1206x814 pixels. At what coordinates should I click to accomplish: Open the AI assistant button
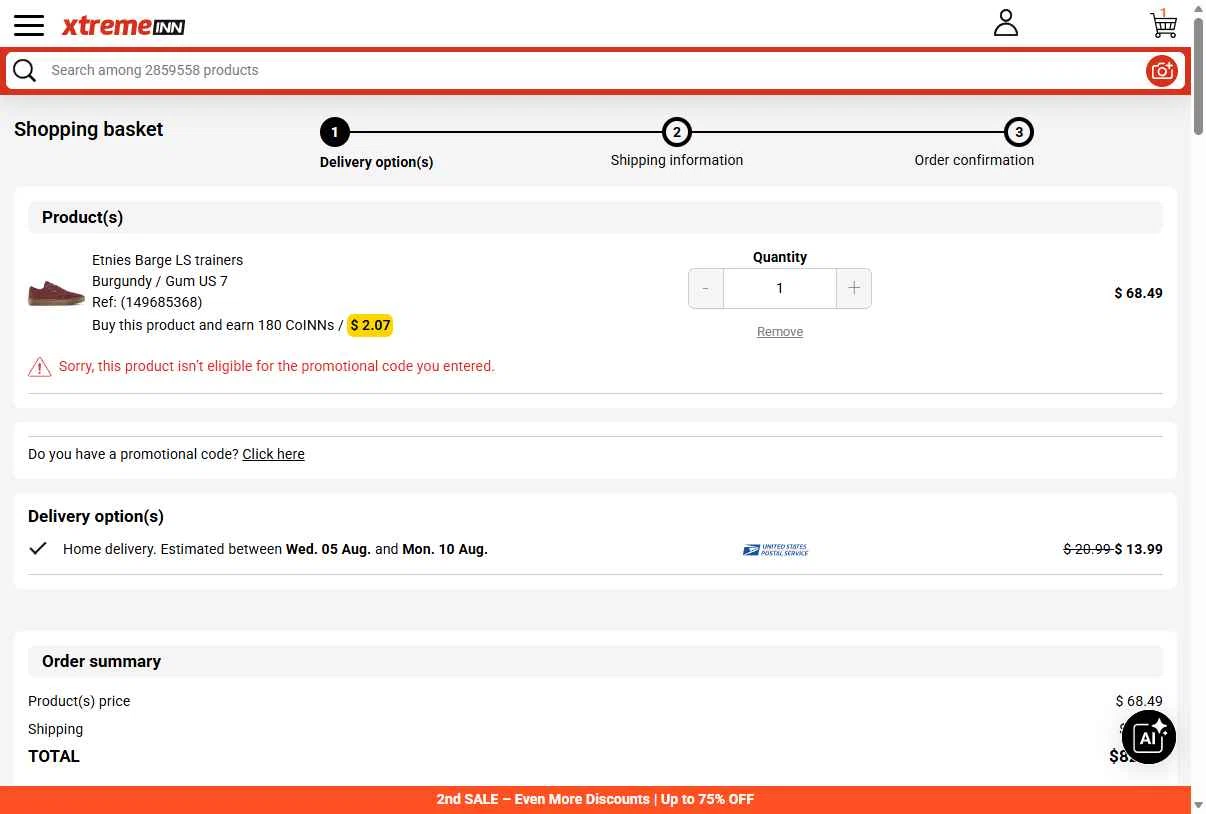(1148, 738)
